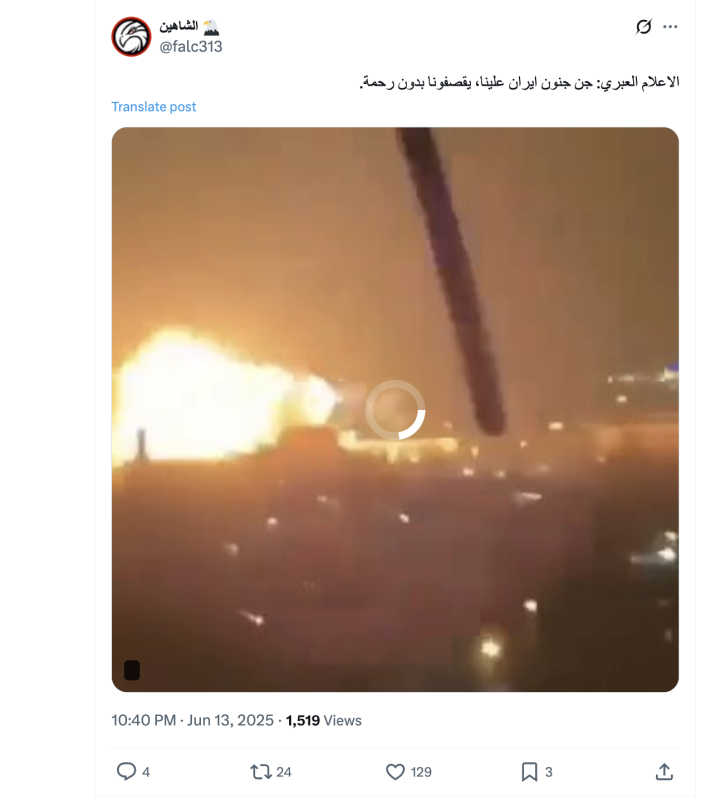Open the three-dot more options menu
This screenshot has width=706, height=800.
point(670,27)
